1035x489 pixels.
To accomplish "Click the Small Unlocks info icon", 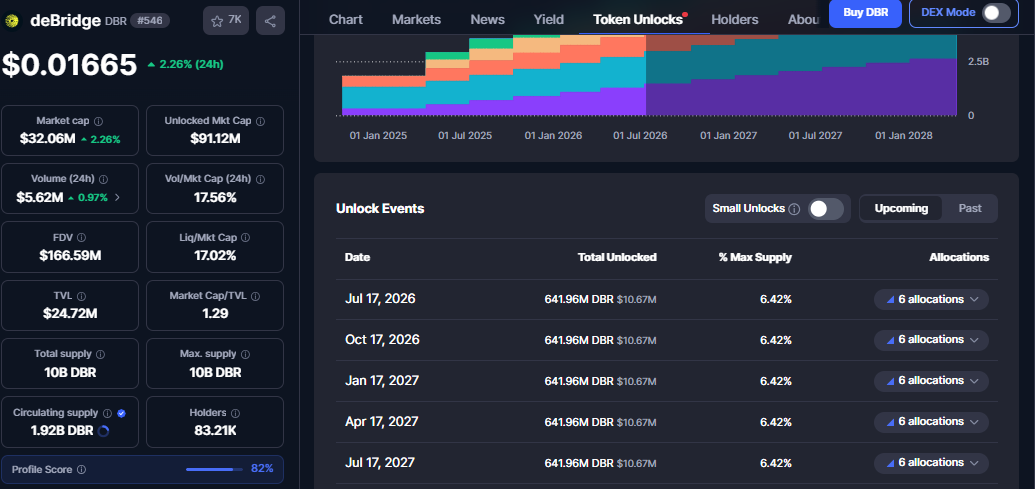I will click(x=795, y=209).
